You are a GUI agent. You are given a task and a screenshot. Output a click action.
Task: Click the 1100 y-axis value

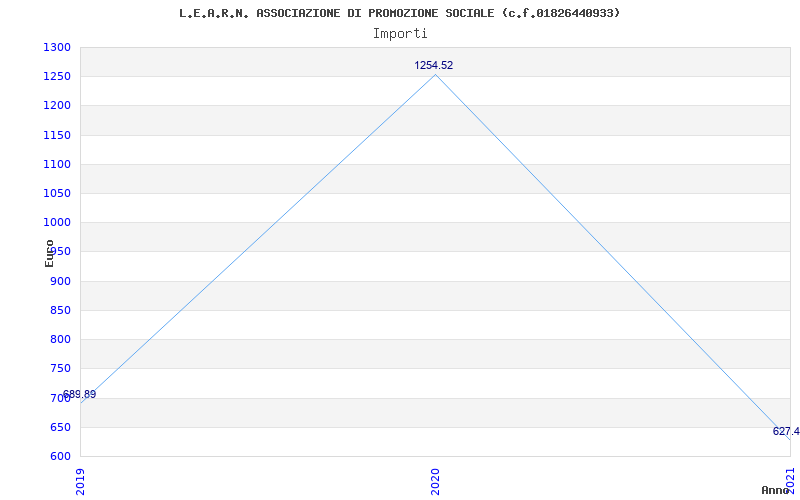pyautogui.click(x=57, y=164)
